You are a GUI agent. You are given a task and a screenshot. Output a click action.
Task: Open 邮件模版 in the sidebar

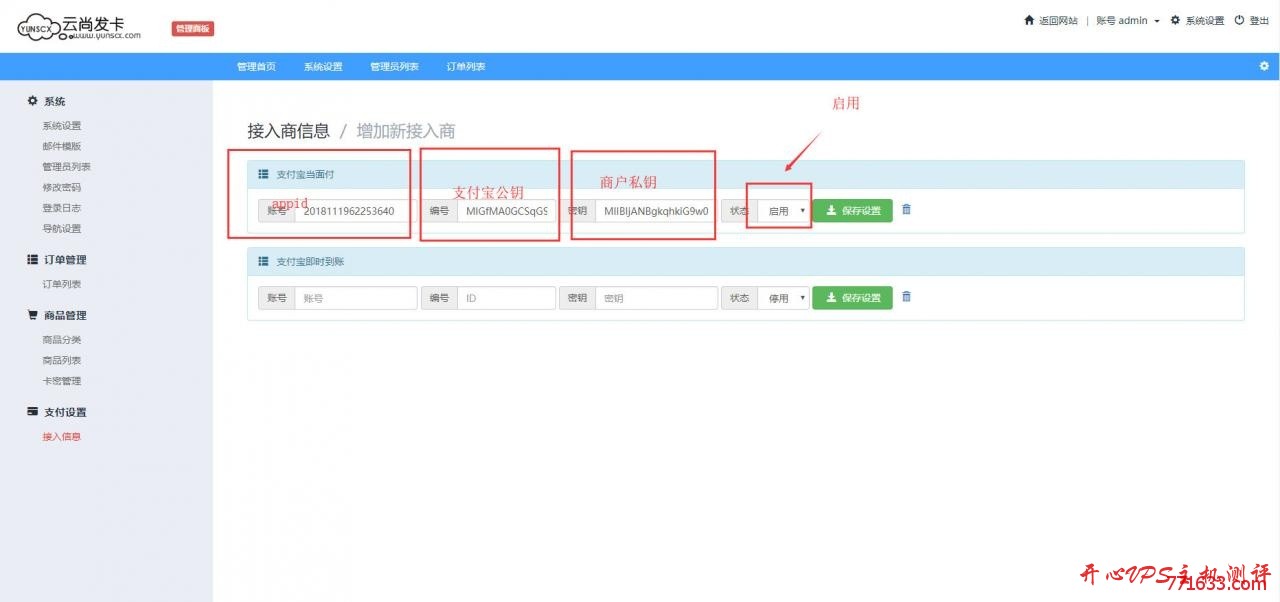(62, 146)
